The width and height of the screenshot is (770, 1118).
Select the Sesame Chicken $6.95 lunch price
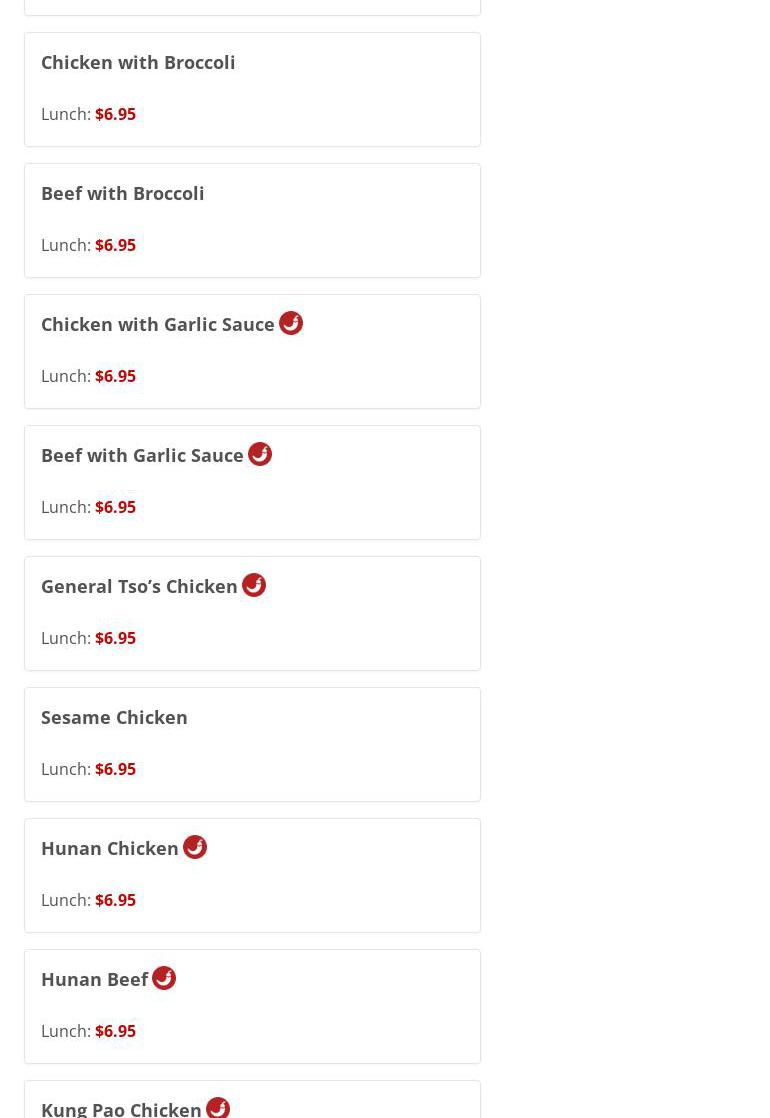115,769
